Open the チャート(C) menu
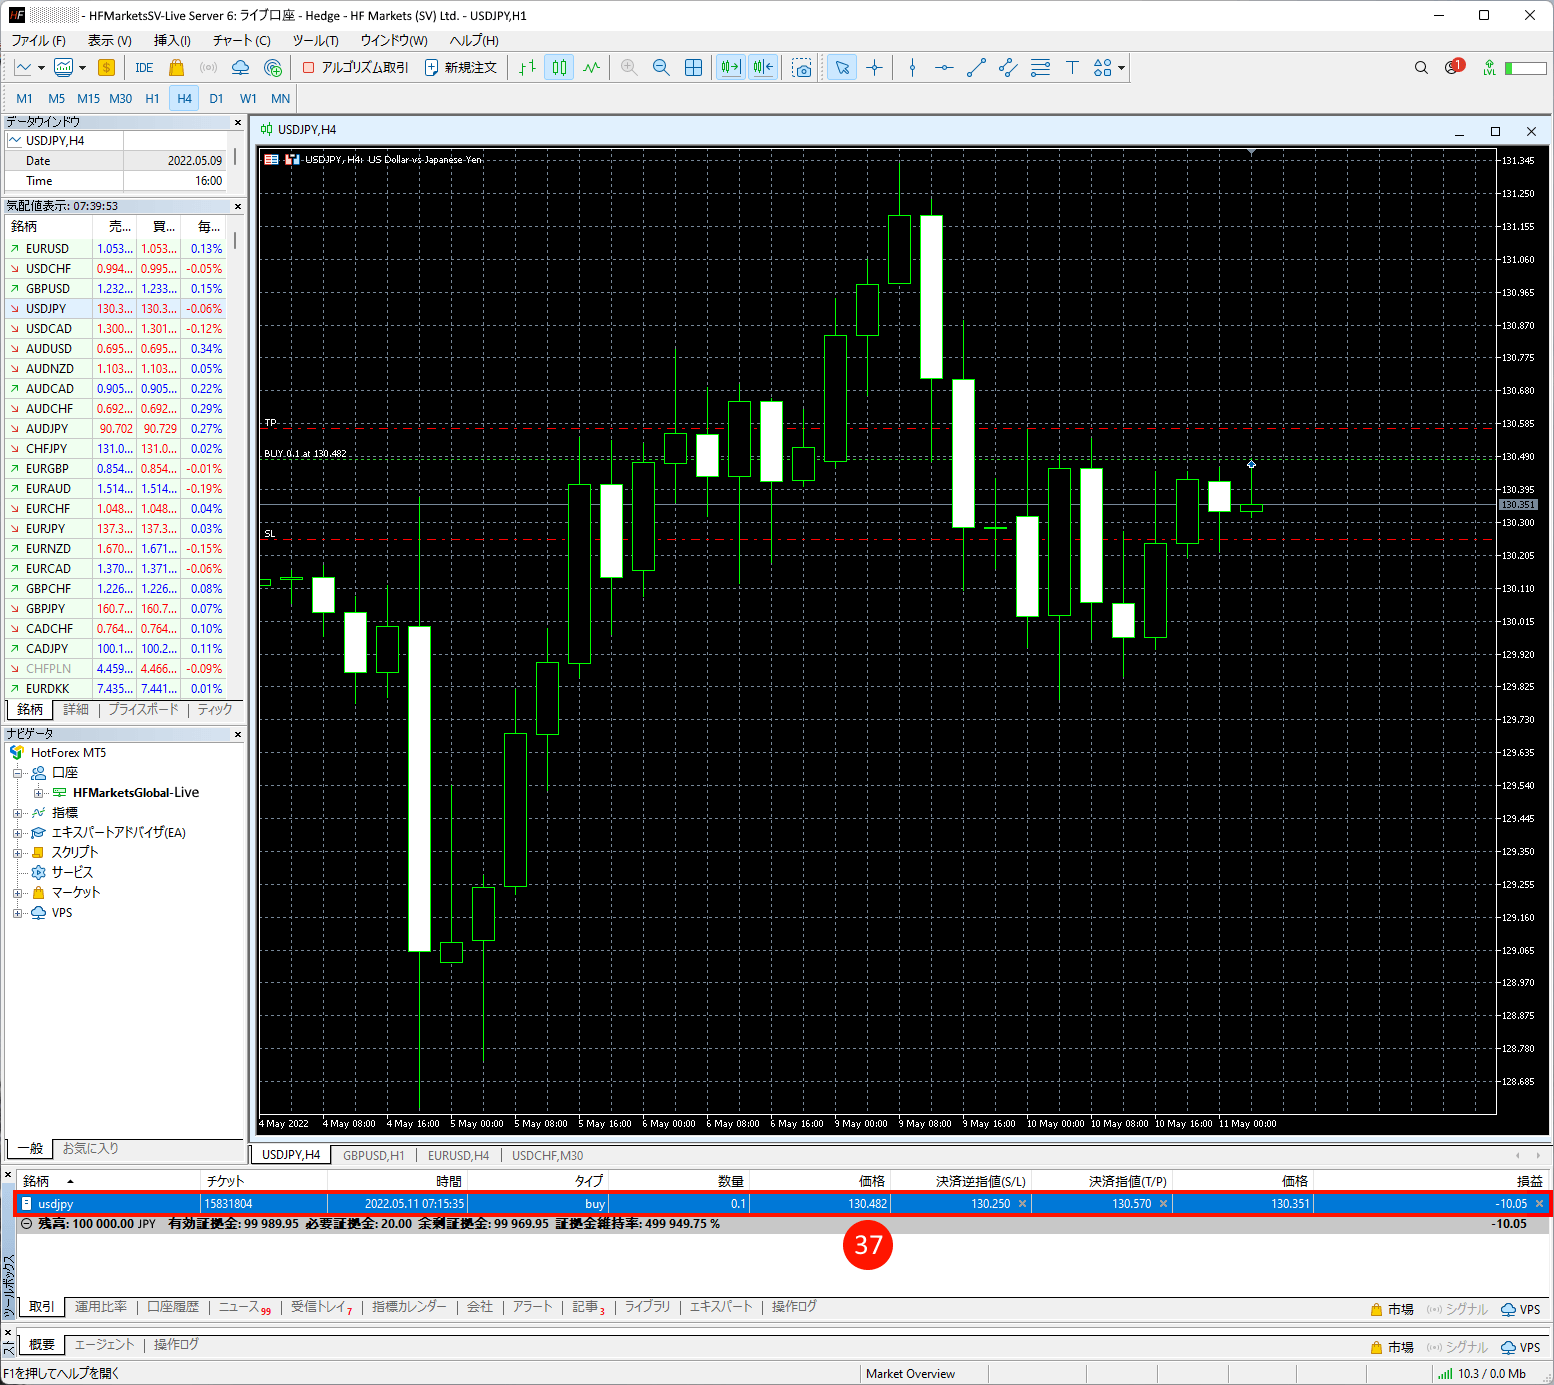 tap(241, 40)
